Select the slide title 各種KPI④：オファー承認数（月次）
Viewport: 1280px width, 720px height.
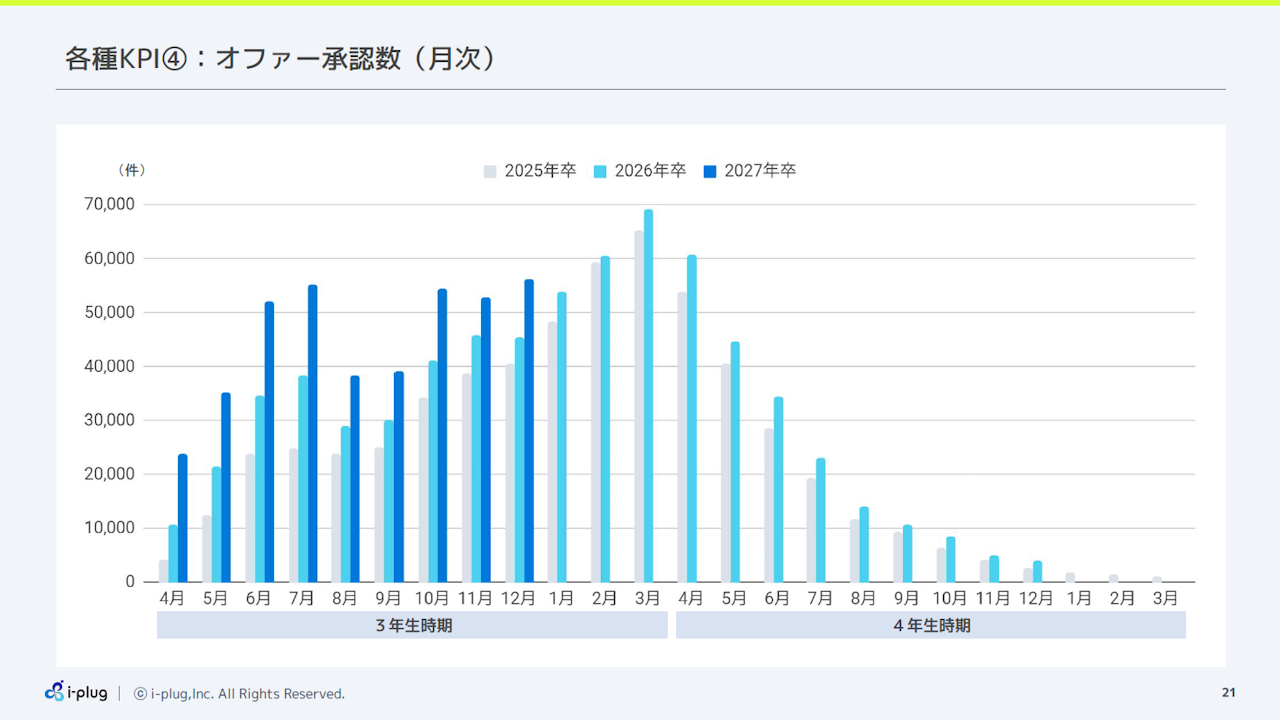point(279,58)
